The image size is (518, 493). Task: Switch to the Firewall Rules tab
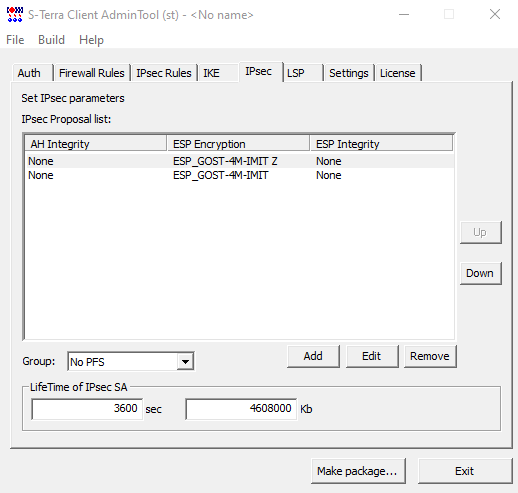click(92, 73)
